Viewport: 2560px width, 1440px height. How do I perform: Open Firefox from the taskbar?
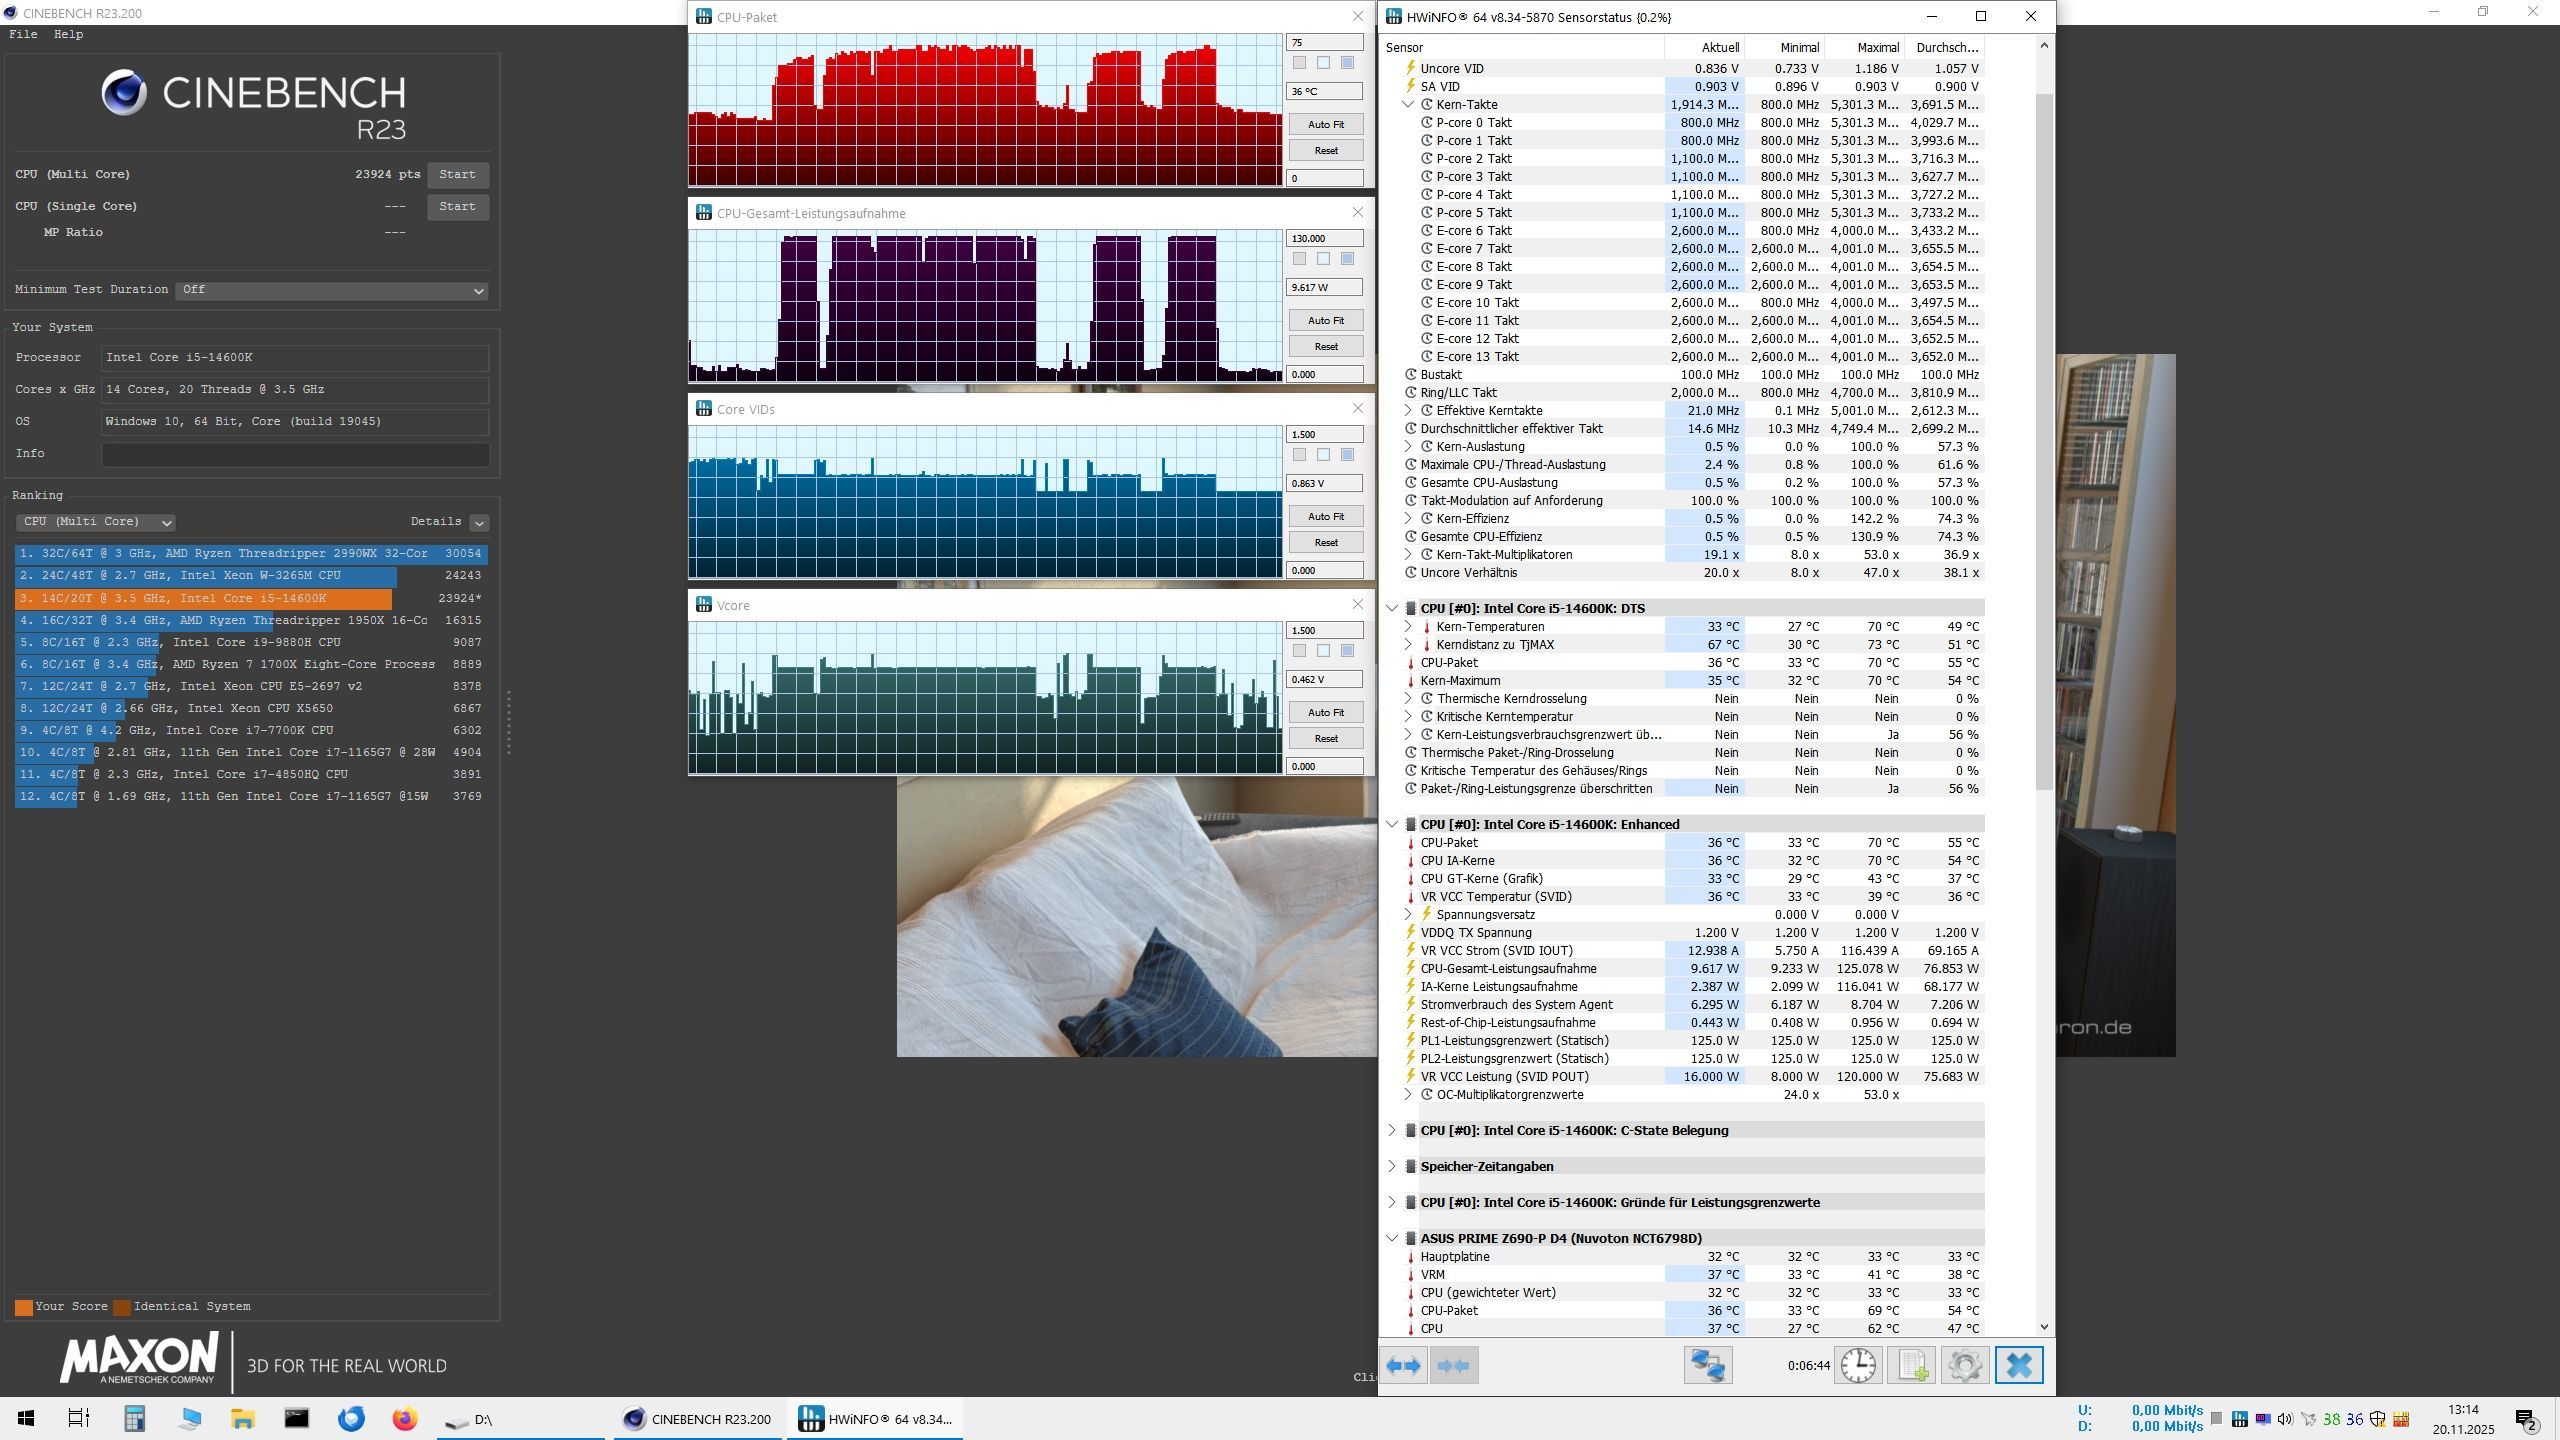click(404, 1419)
